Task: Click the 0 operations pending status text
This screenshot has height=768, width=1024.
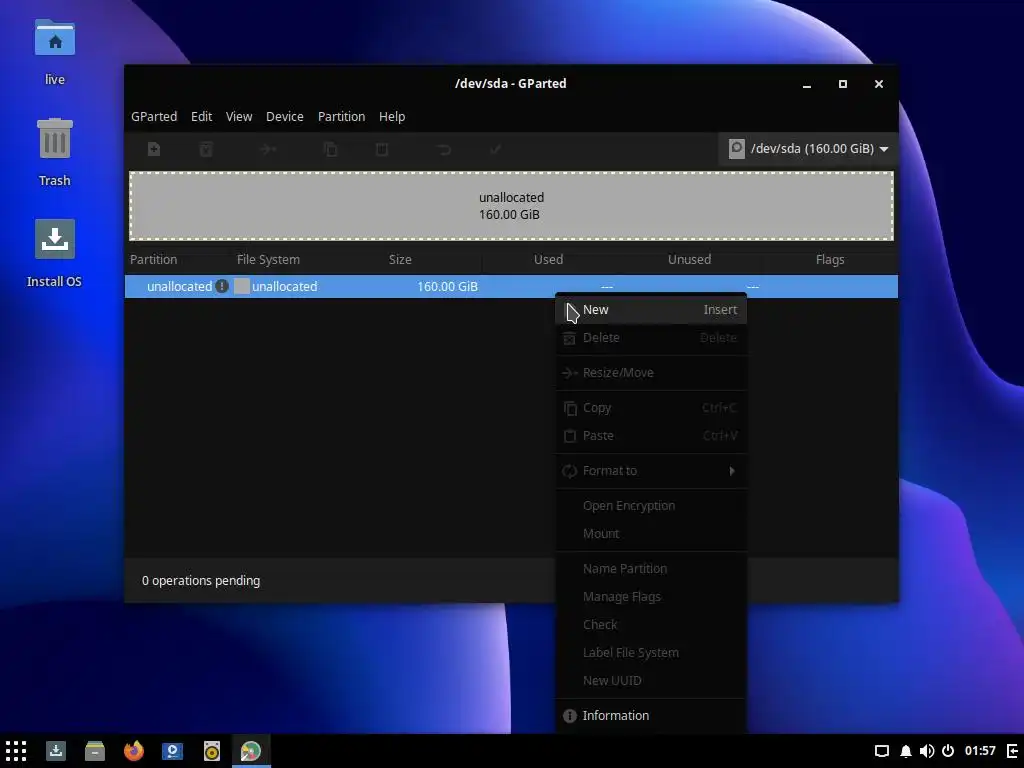Action: [x=201, y=581]
